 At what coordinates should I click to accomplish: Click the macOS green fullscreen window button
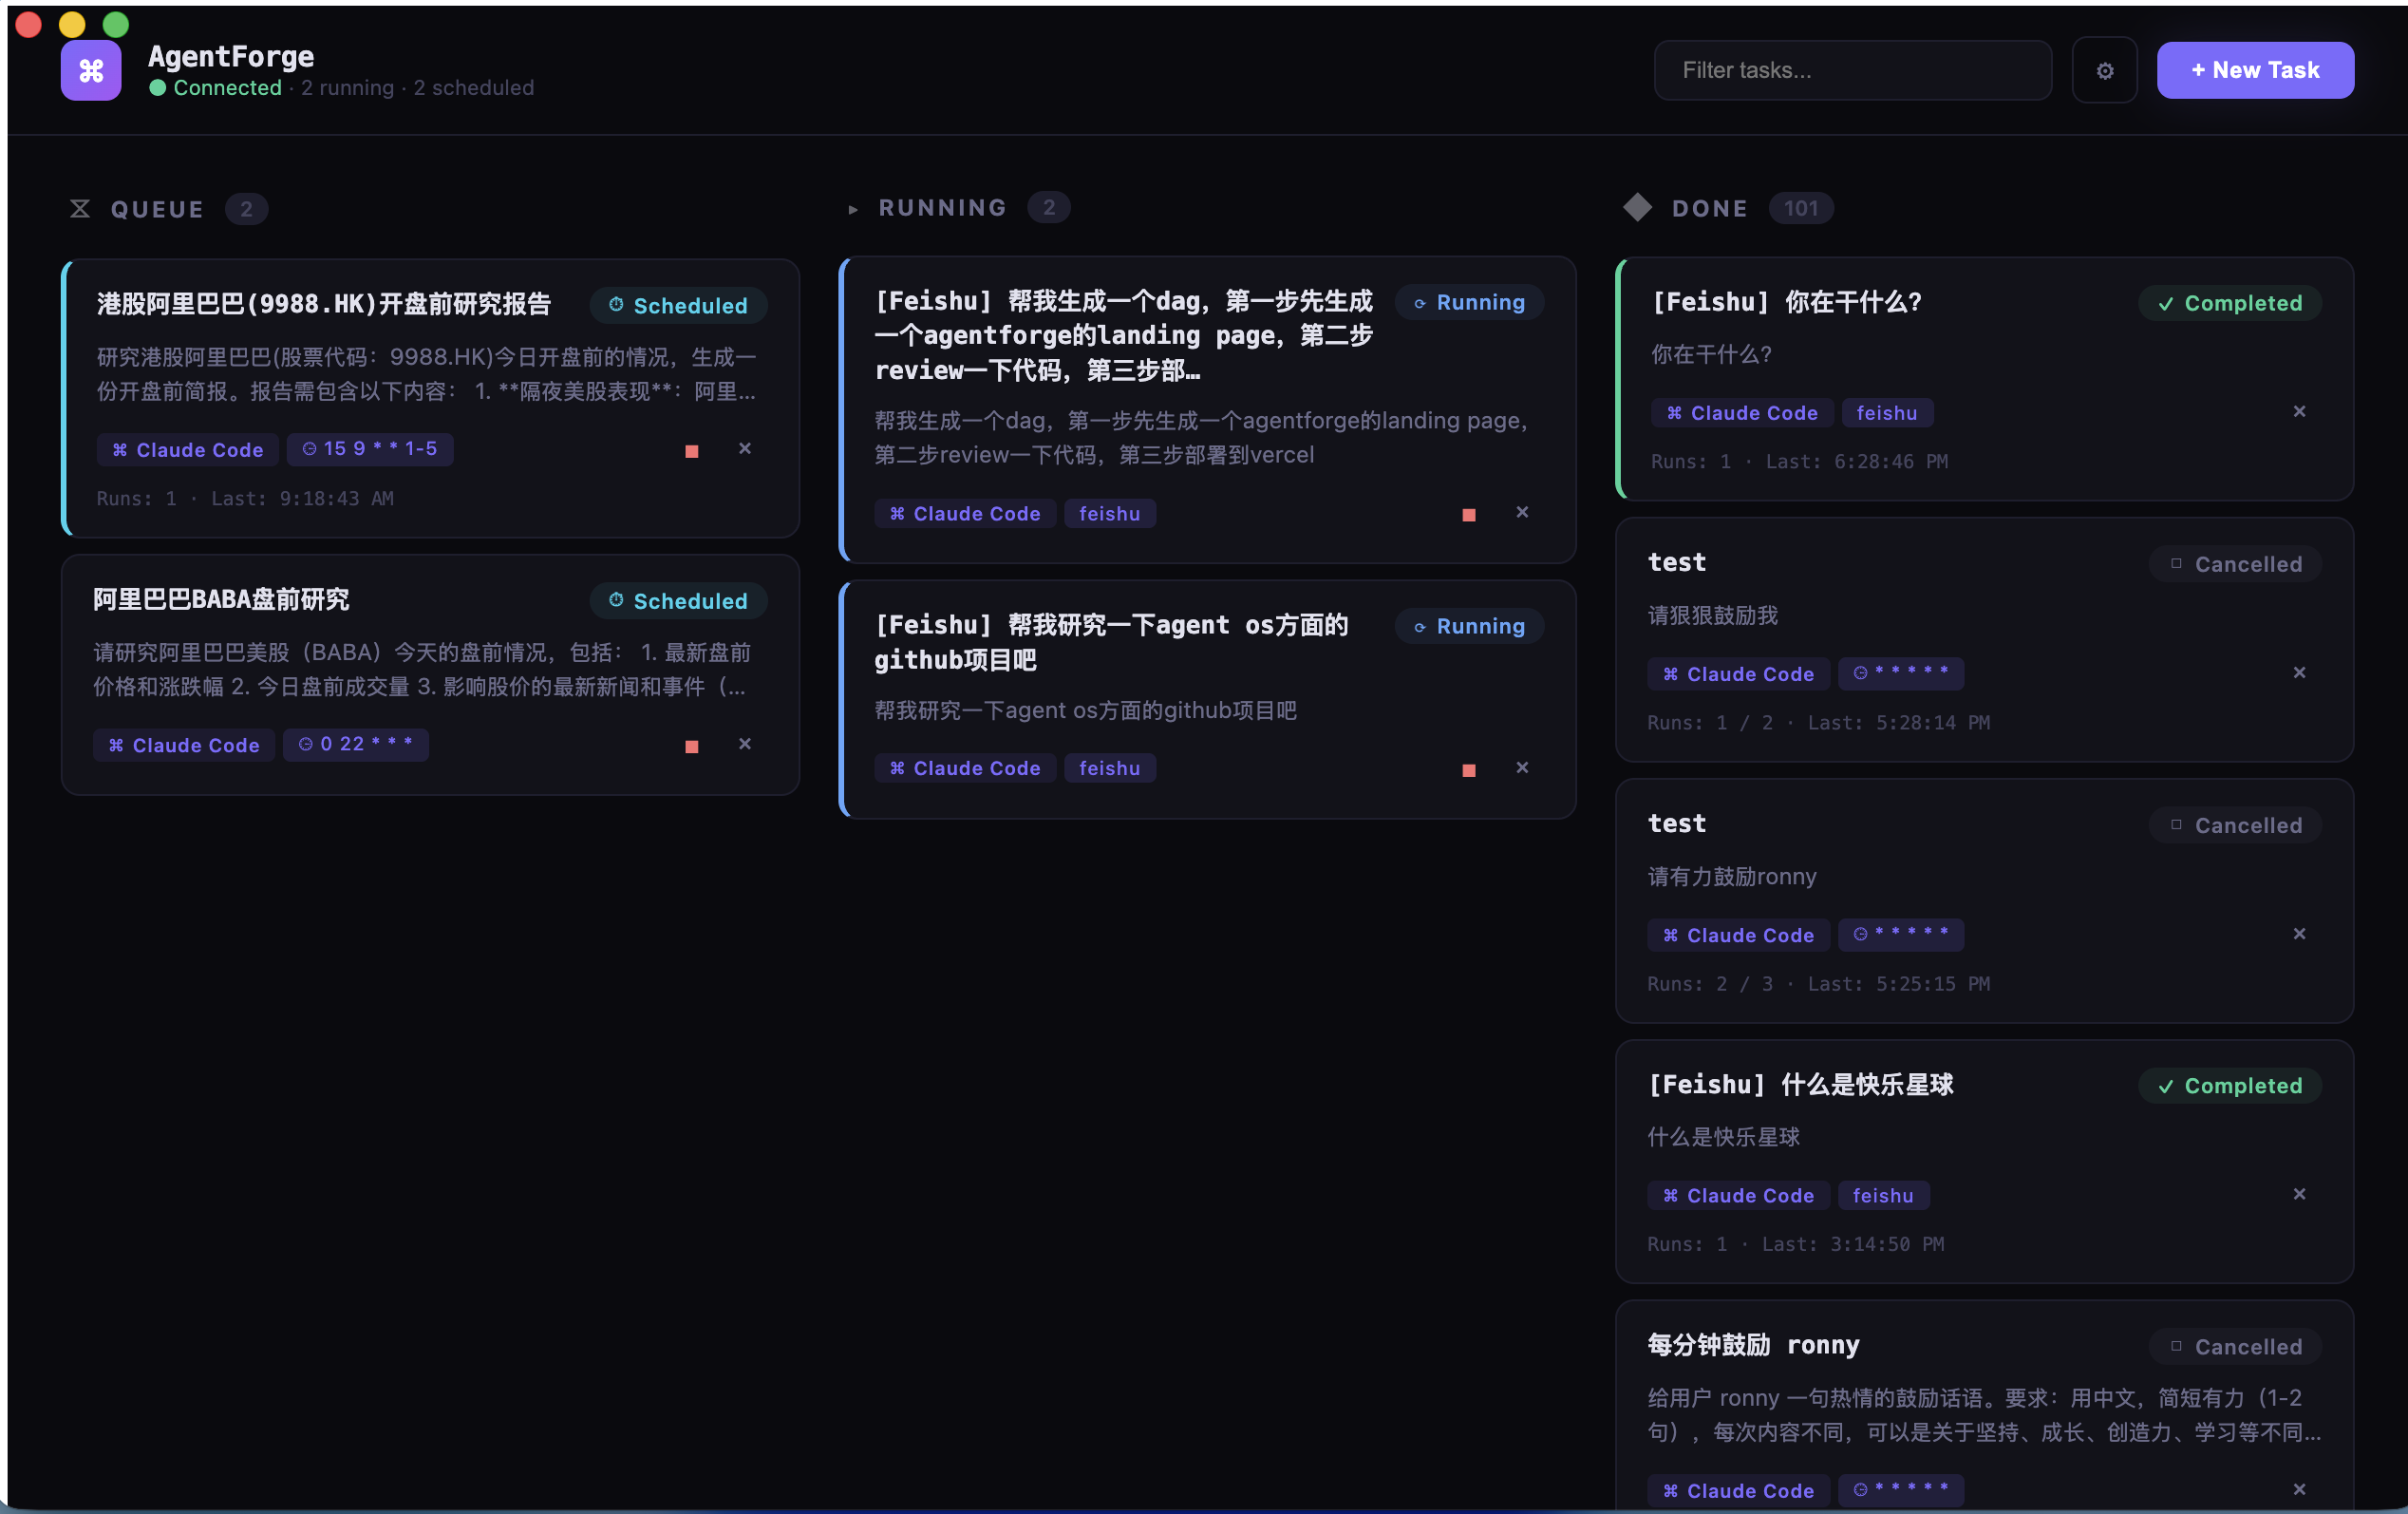coord(116,24)
